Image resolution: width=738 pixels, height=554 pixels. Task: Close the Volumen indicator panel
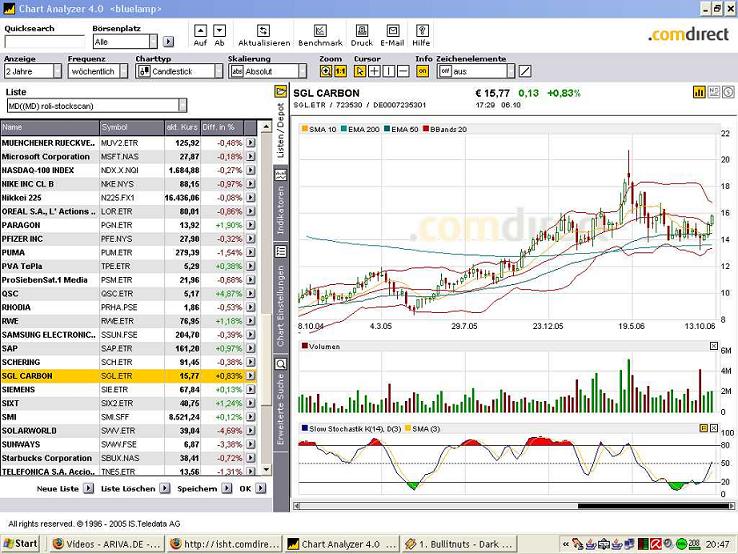coord(714,346)
